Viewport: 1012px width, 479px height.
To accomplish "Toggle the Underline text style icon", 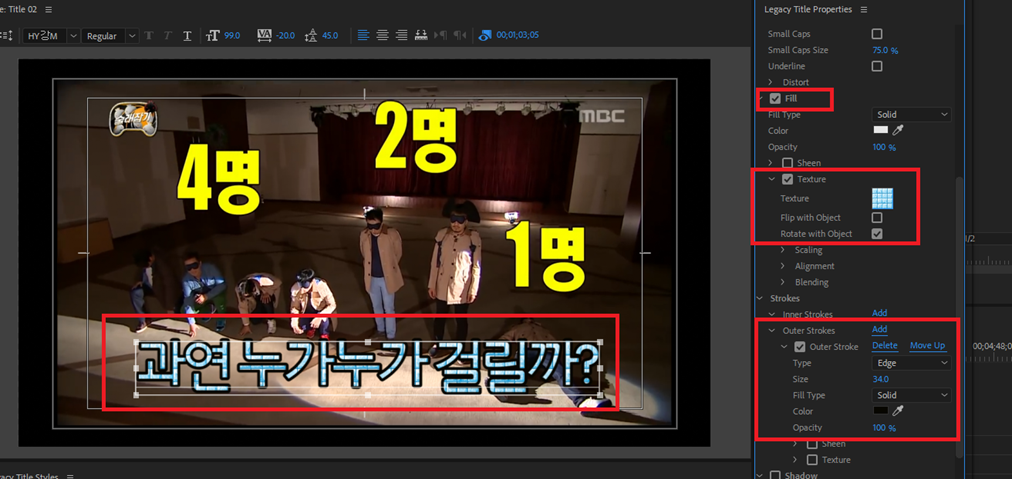I will [x=187, y=36].
